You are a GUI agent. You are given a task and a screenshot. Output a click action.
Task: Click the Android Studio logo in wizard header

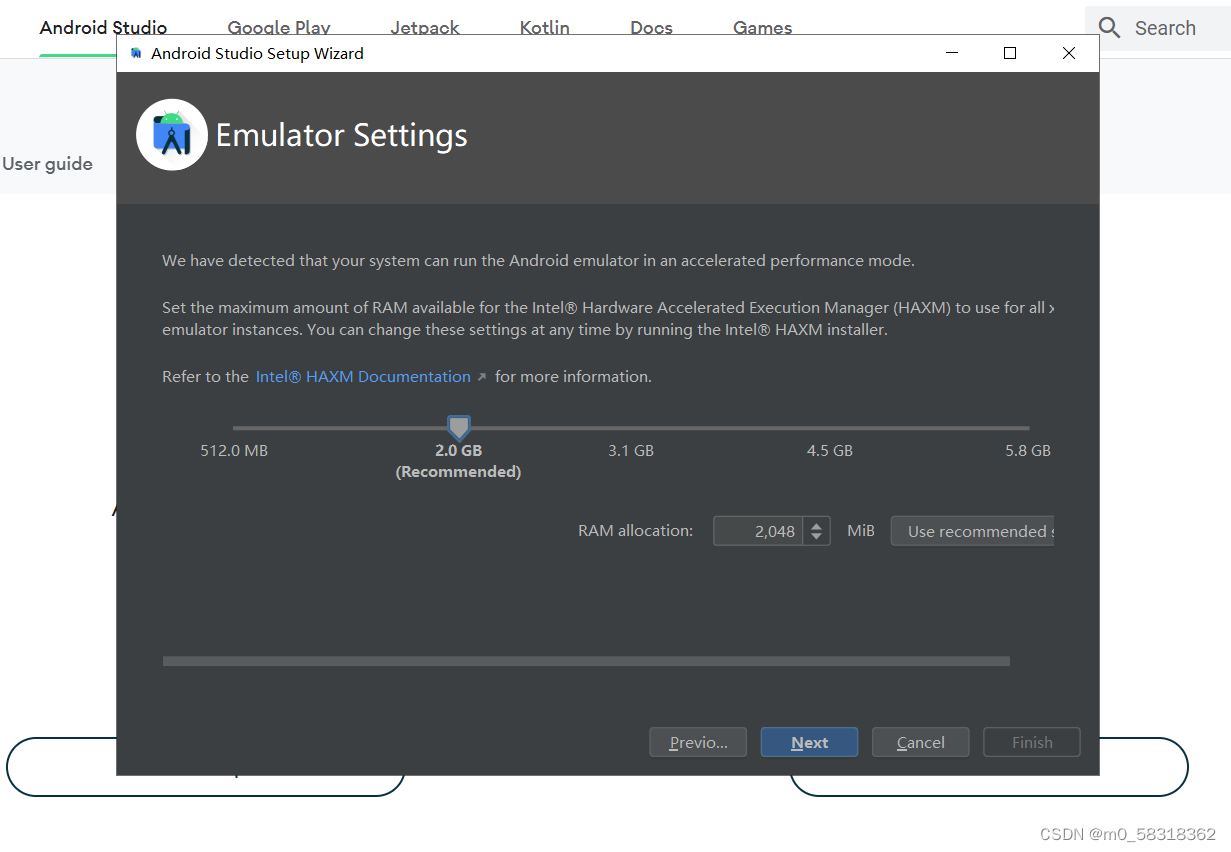pyautogui.click(x=172, y=135)
